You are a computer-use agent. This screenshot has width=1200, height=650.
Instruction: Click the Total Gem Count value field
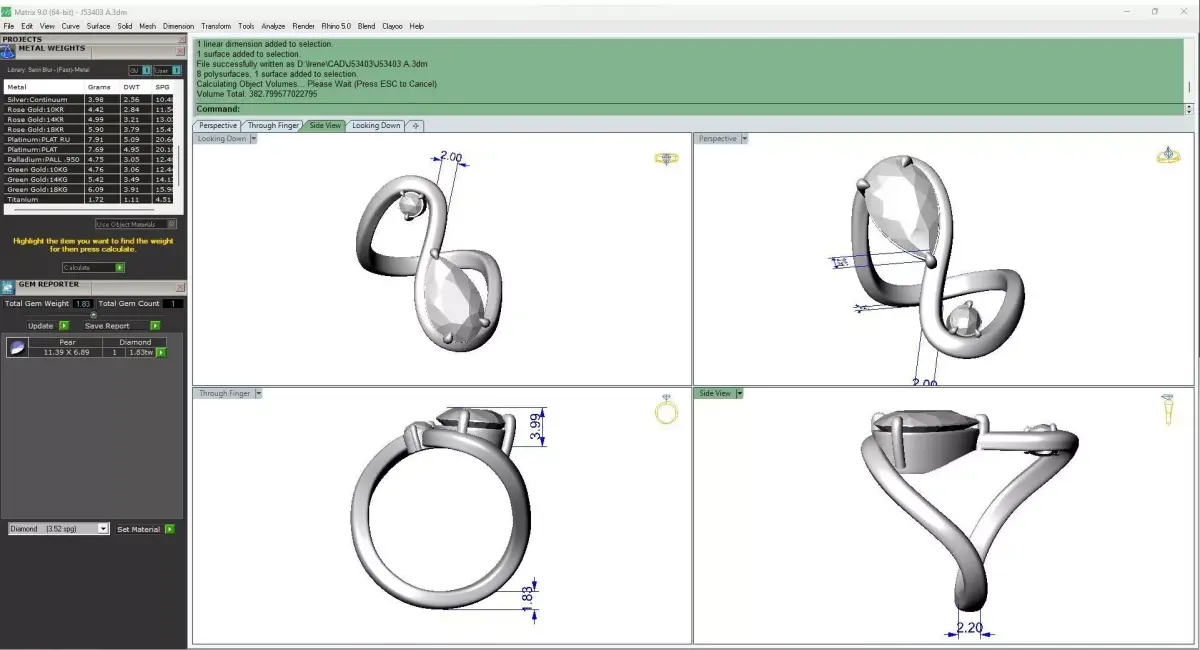(174, 303)
